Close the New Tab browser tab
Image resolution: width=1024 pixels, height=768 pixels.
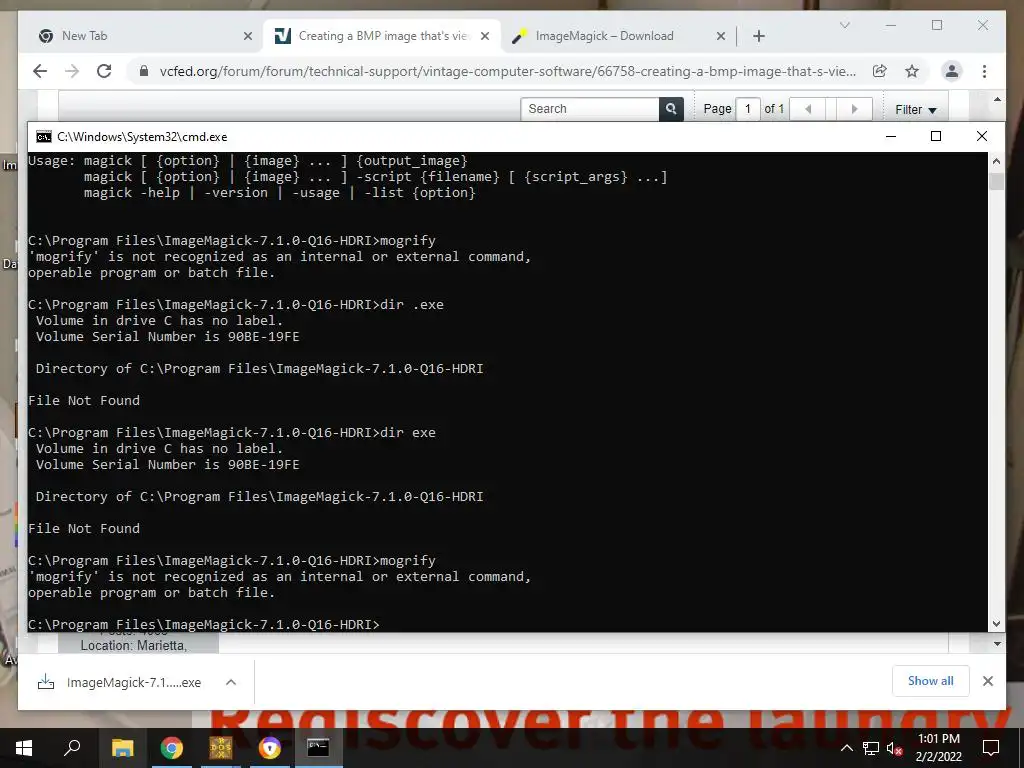point(248,36)
